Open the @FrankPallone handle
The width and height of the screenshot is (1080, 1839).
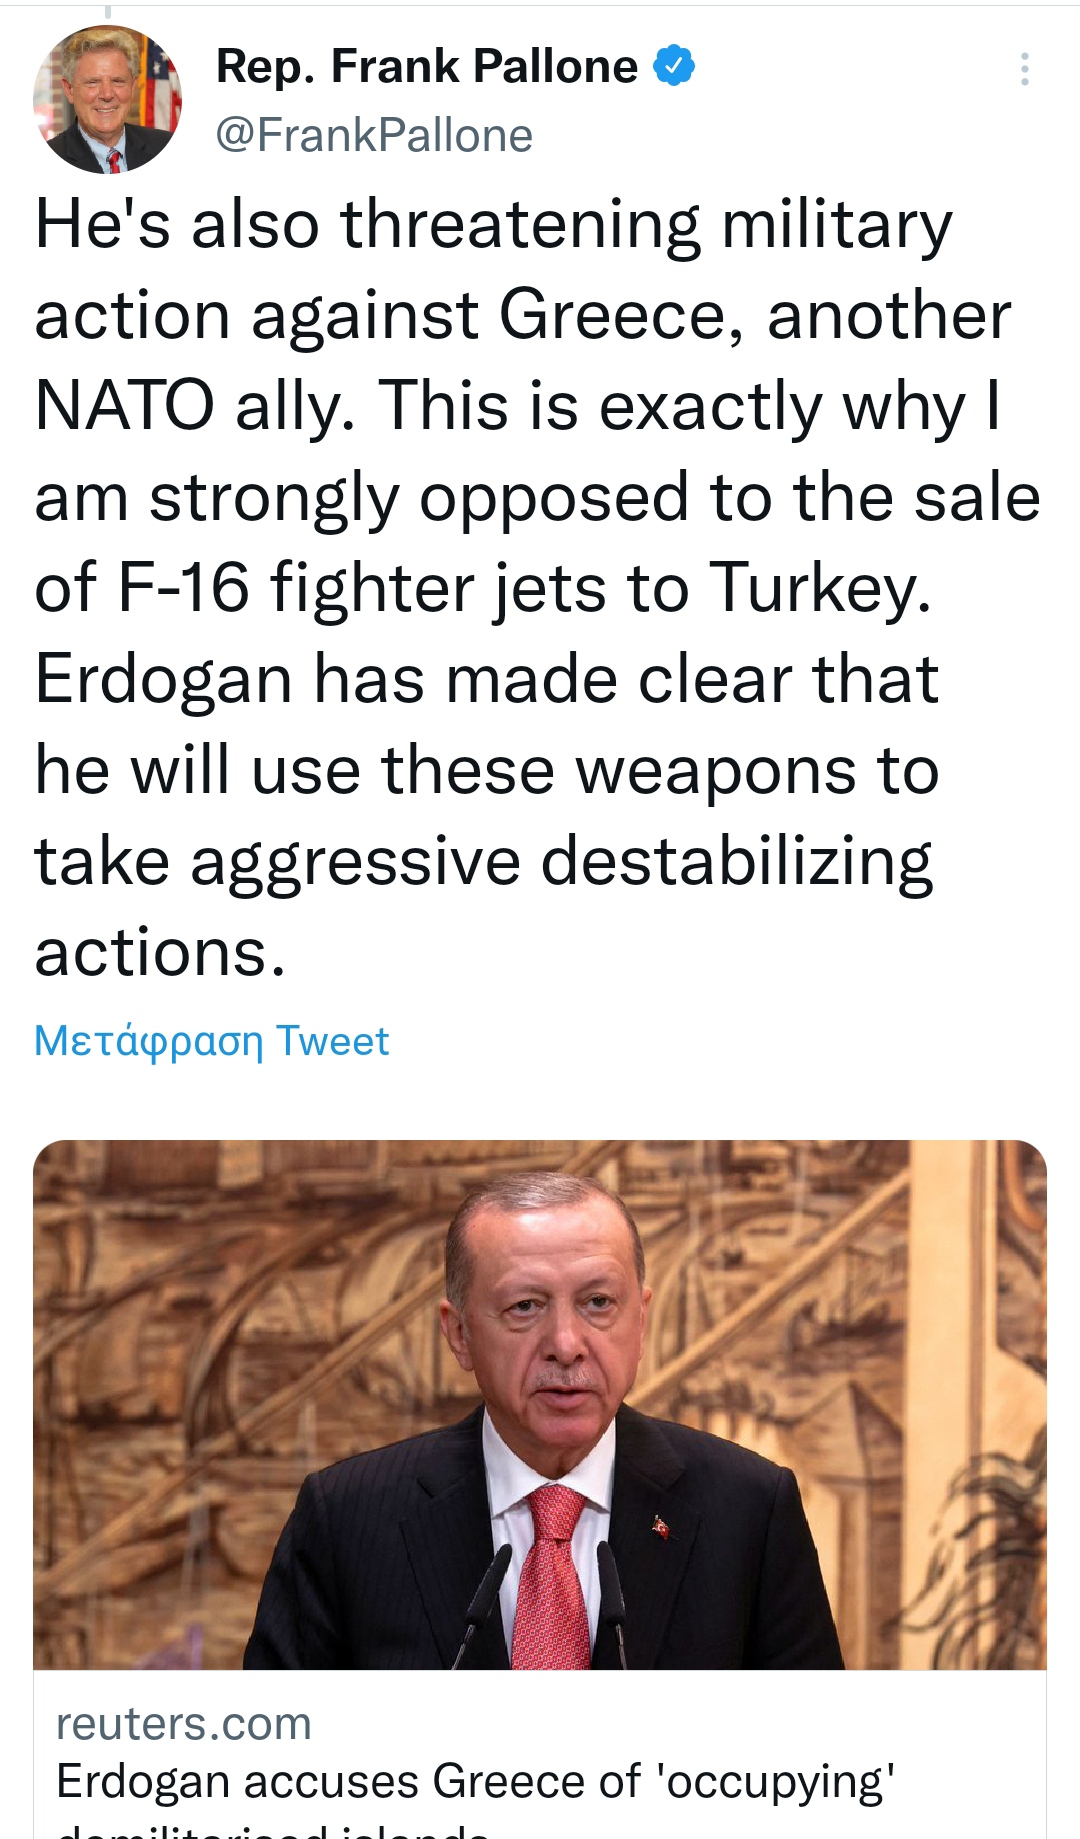pyautogui.click(x=374, y=136)
